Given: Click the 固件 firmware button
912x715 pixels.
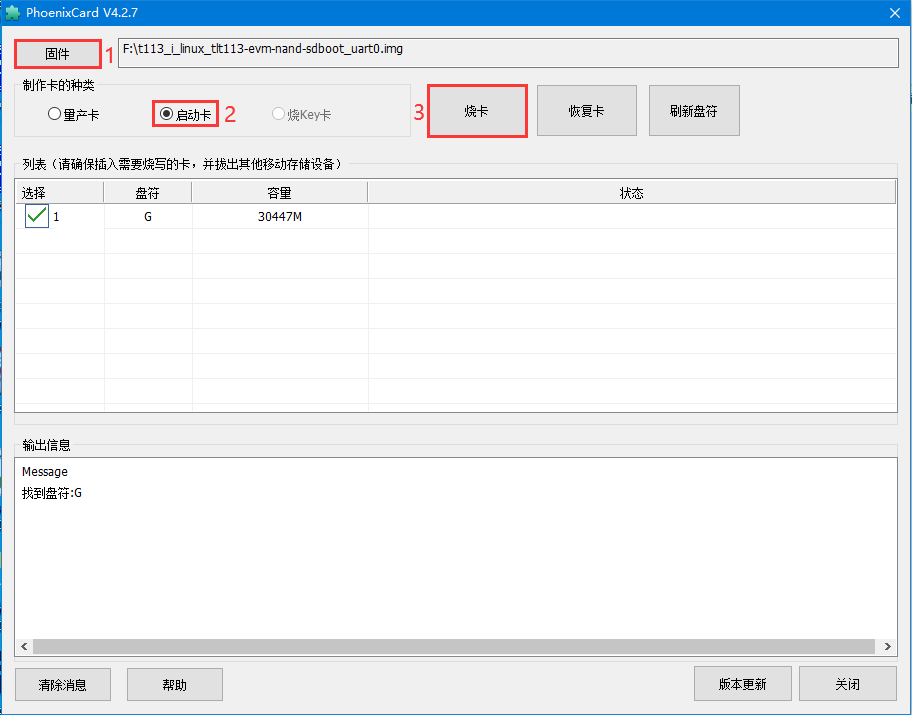Looking at the screenshot, I should (x=58, y=54).
